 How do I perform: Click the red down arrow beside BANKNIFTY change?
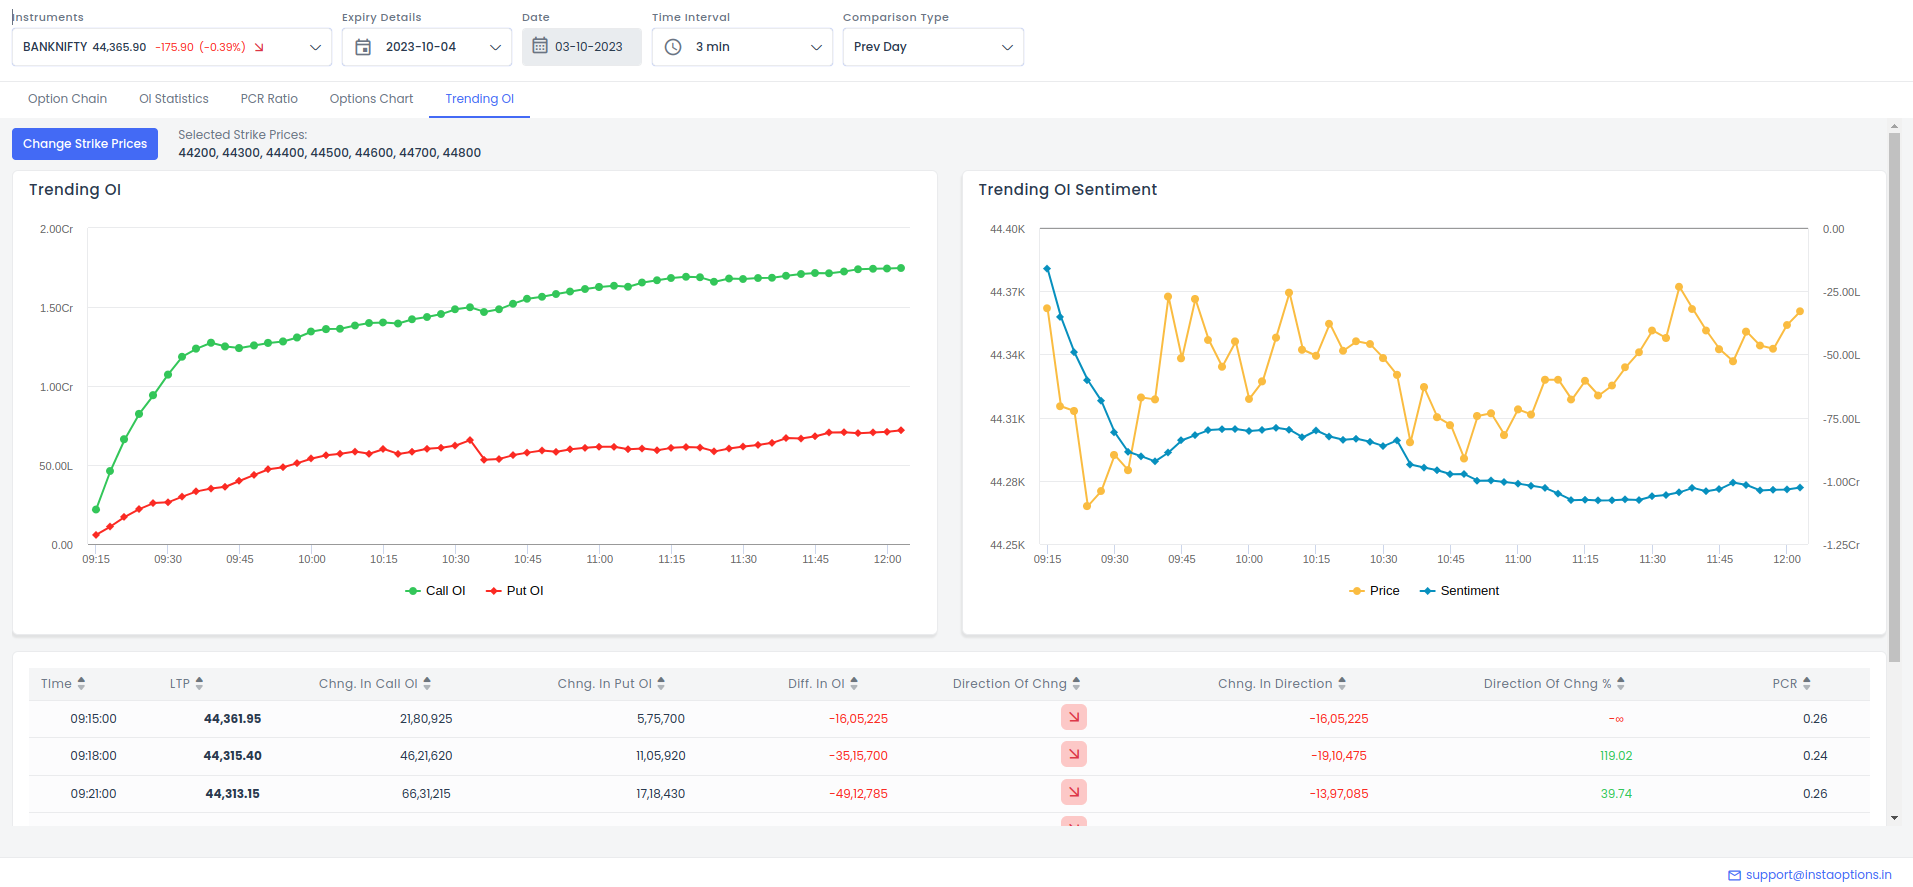point(259,47)
